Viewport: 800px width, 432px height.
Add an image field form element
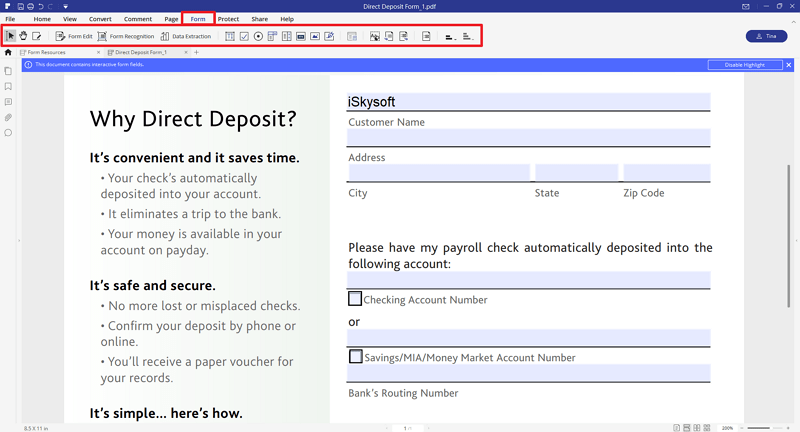(315, 36)
